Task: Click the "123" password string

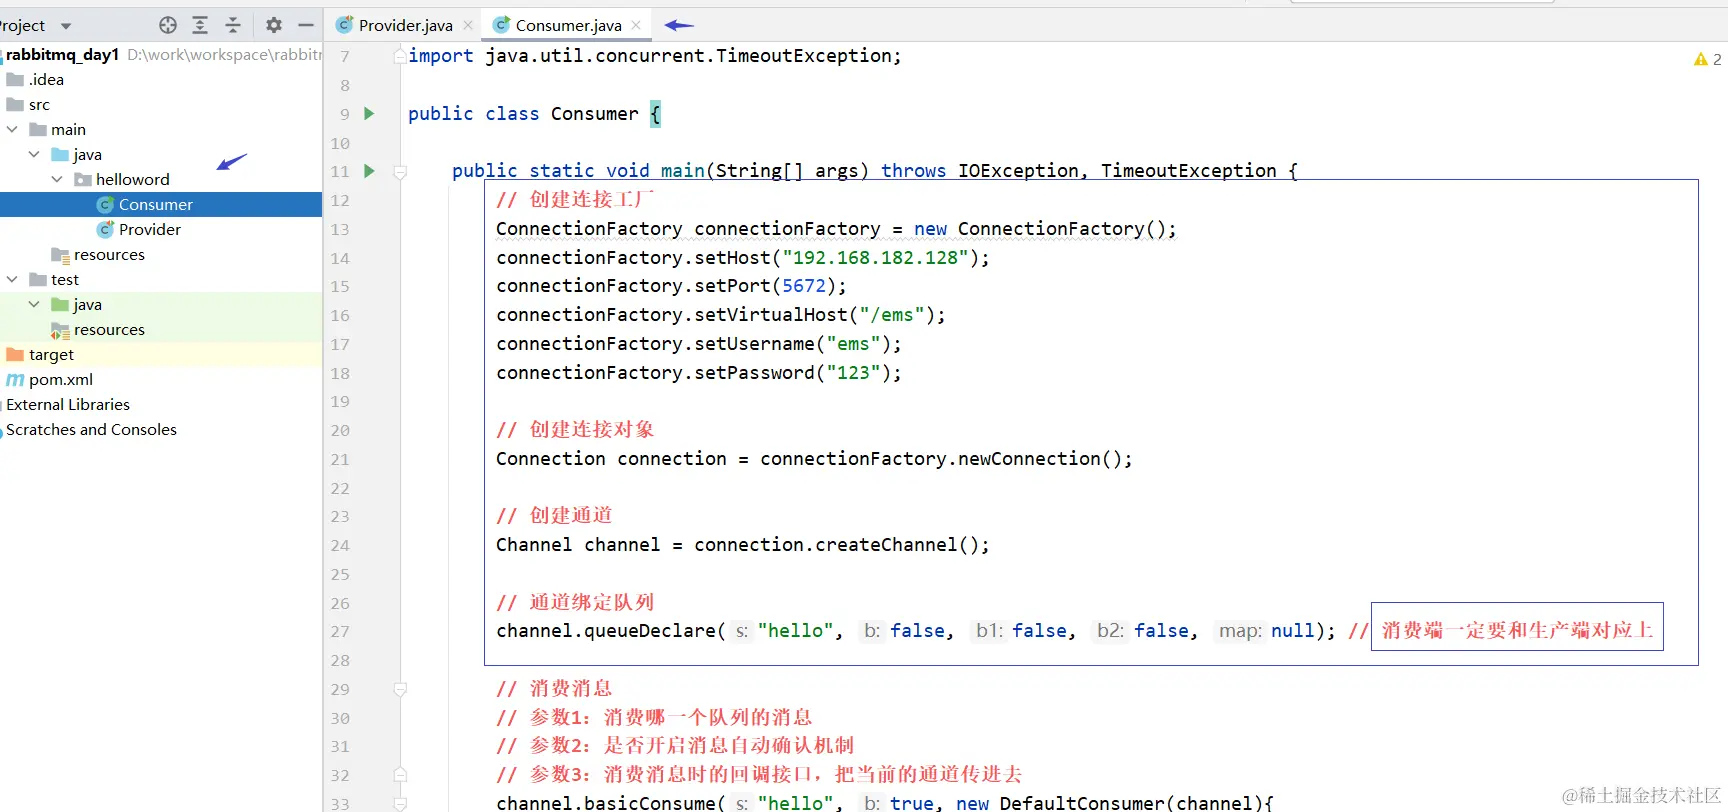Action: [854, 373]
